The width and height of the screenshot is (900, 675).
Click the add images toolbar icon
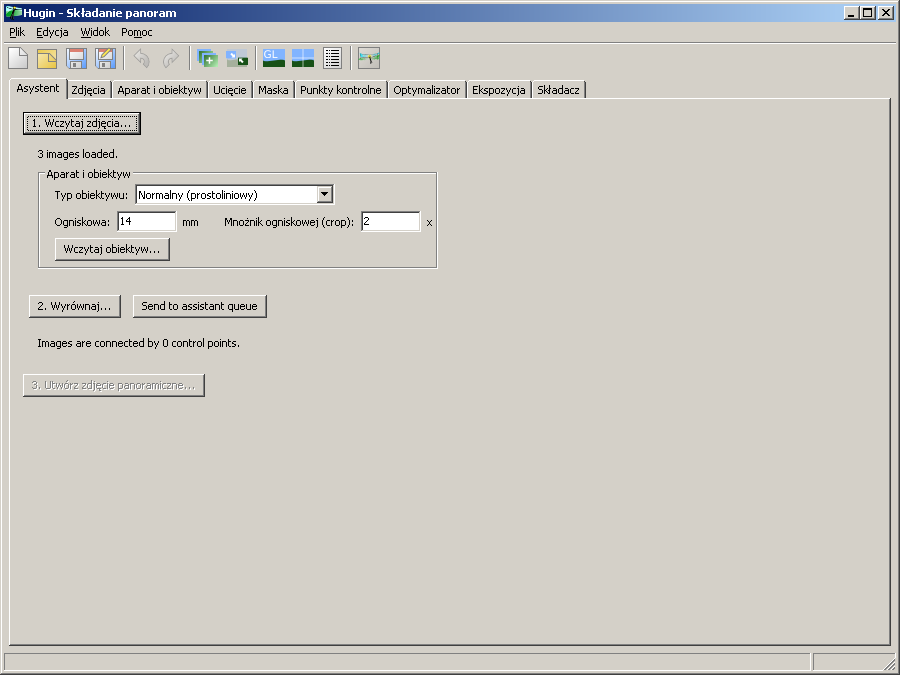point(207,58)
